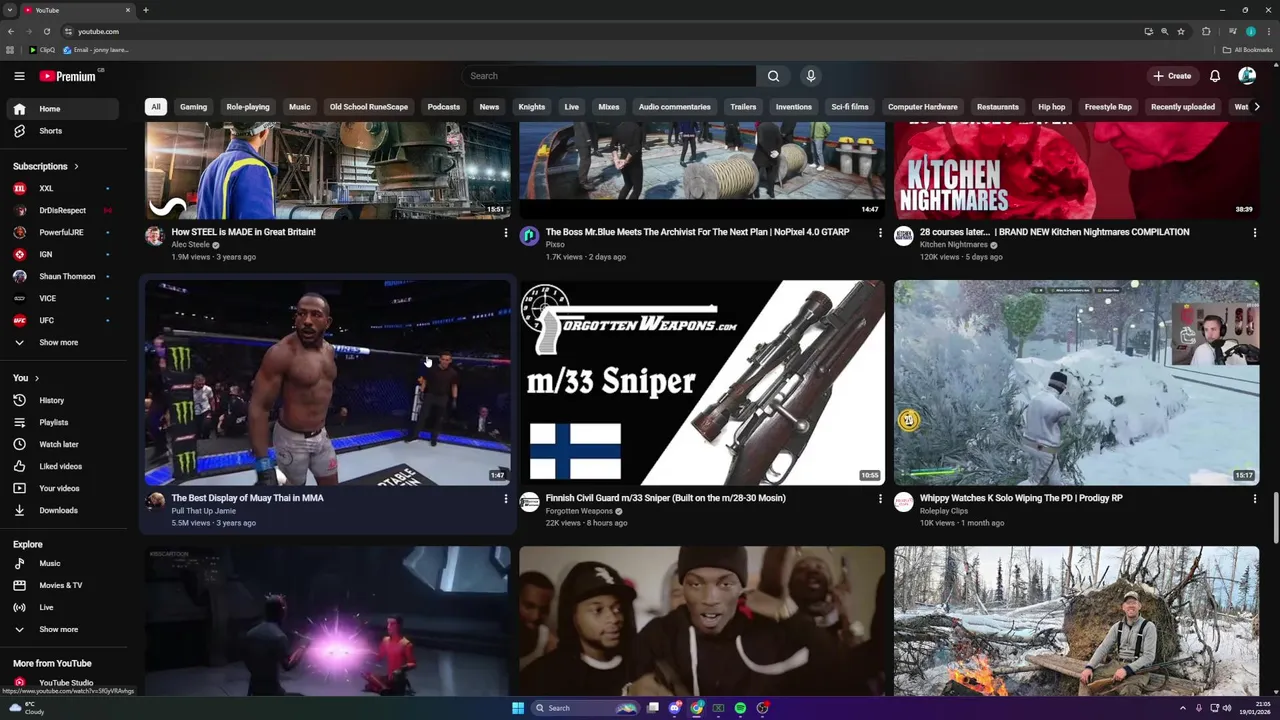1280x720 pixels.
Task: Open the YouTube guide hamburger menu
Action: click(x=19, y=76)
